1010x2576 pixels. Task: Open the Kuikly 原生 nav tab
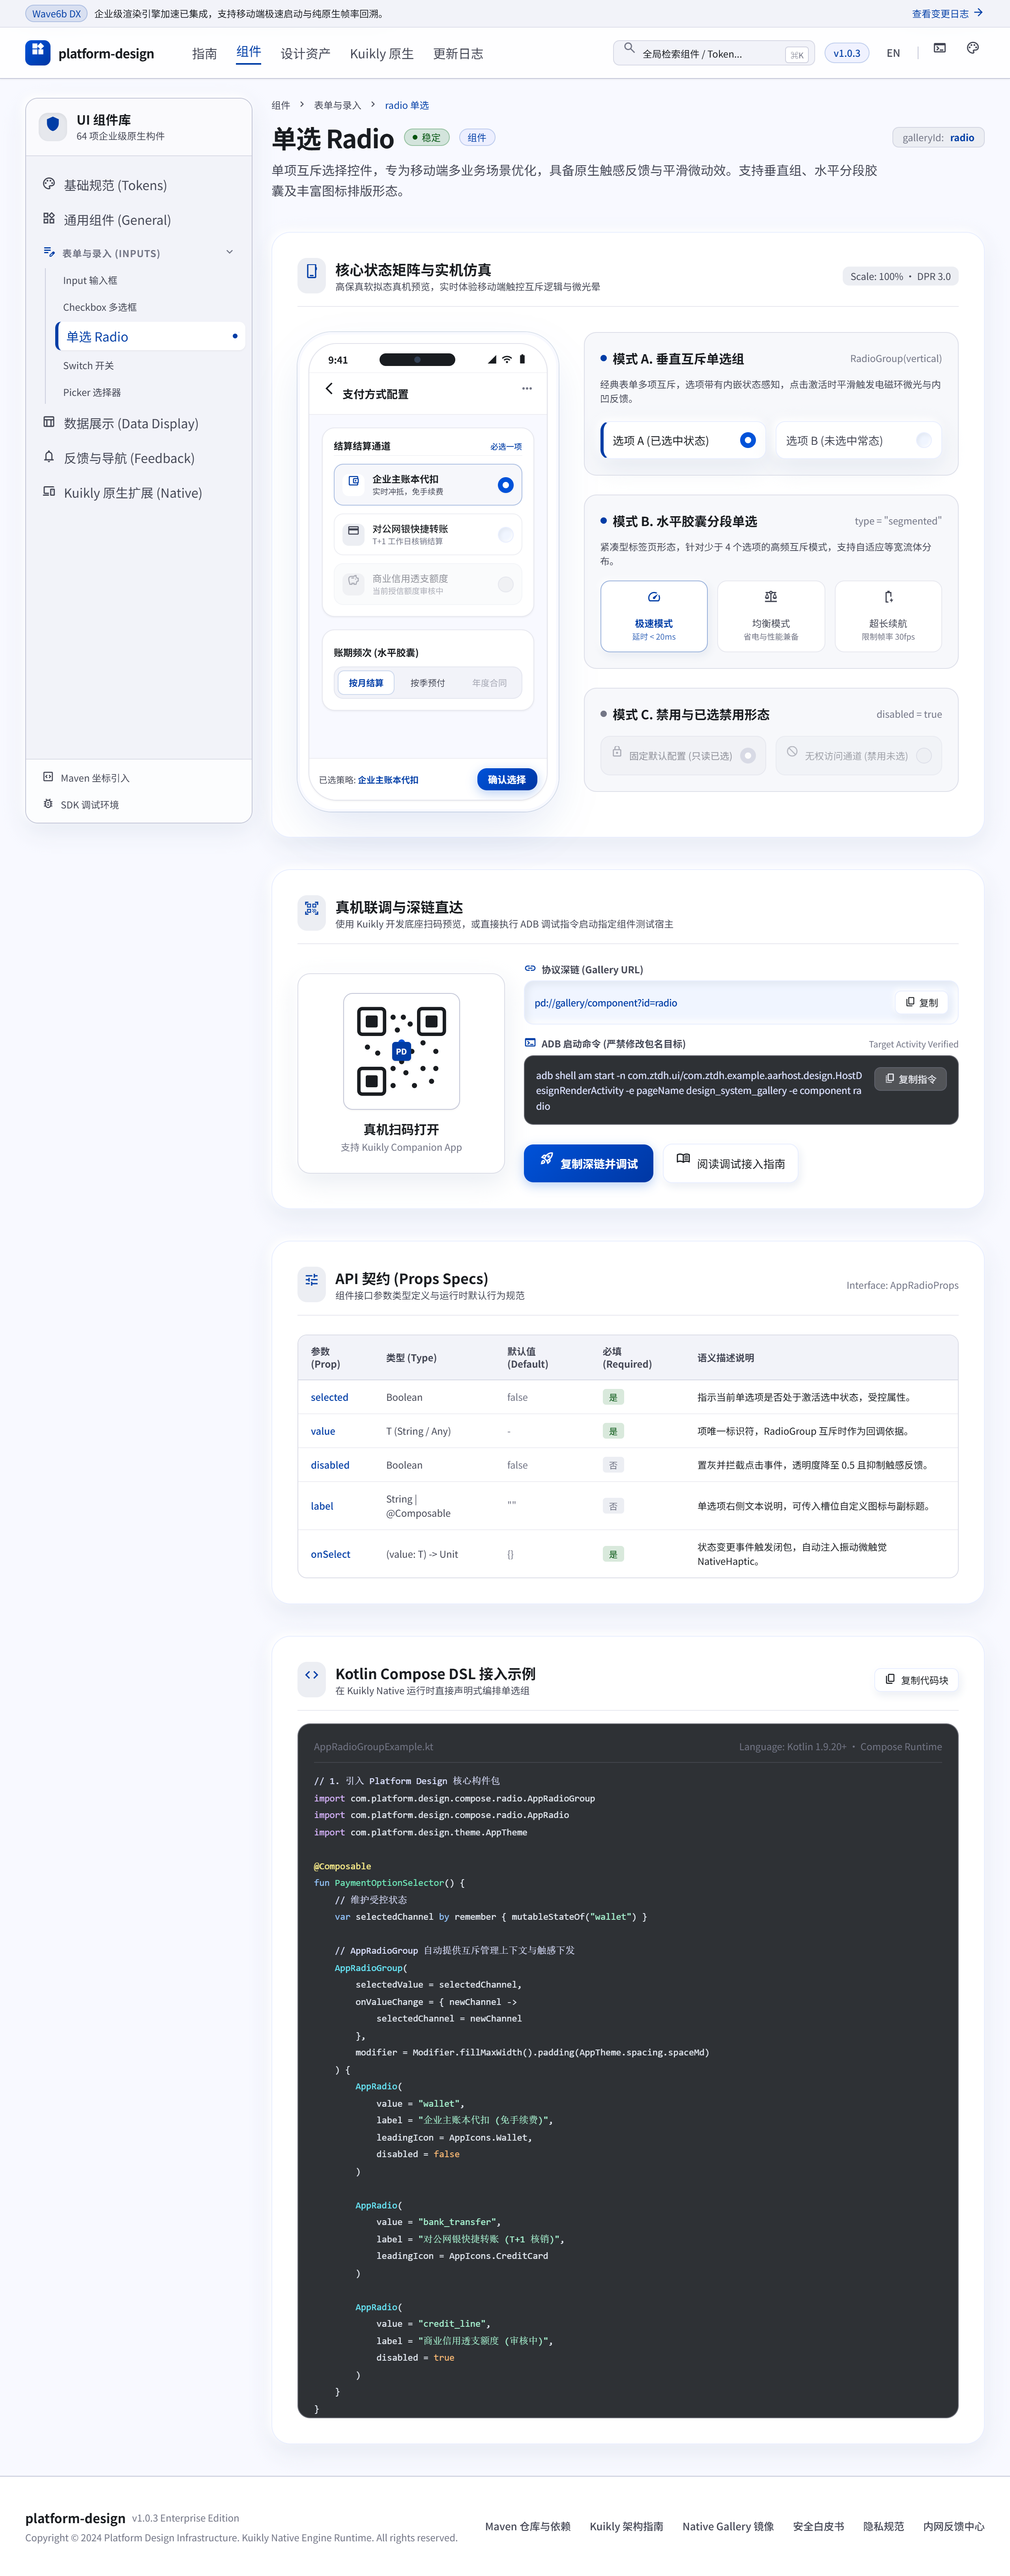tap(382, 54)
